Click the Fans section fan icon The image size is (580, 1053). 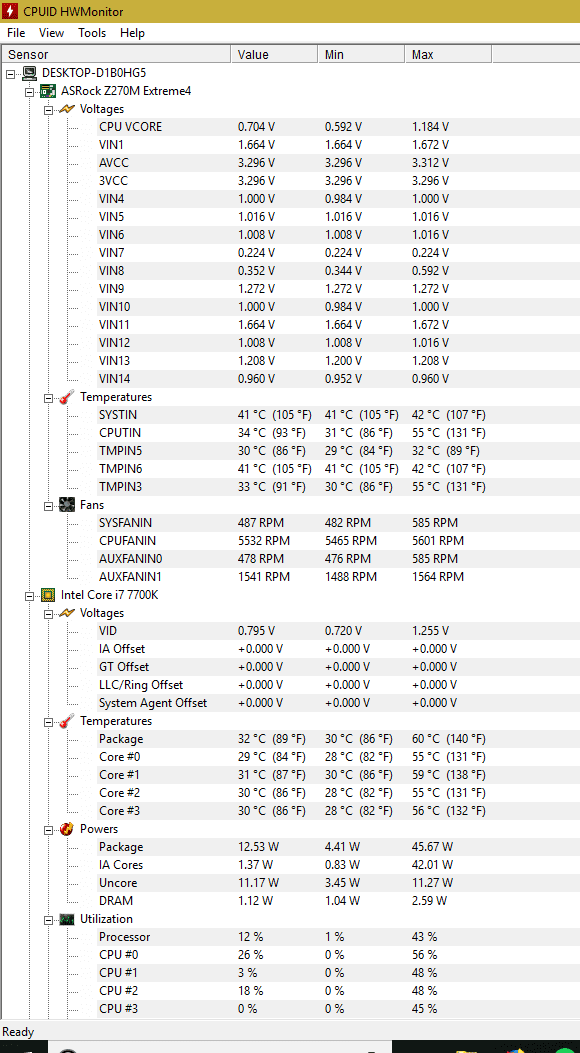pyautogui.click(x=67, y=504)
